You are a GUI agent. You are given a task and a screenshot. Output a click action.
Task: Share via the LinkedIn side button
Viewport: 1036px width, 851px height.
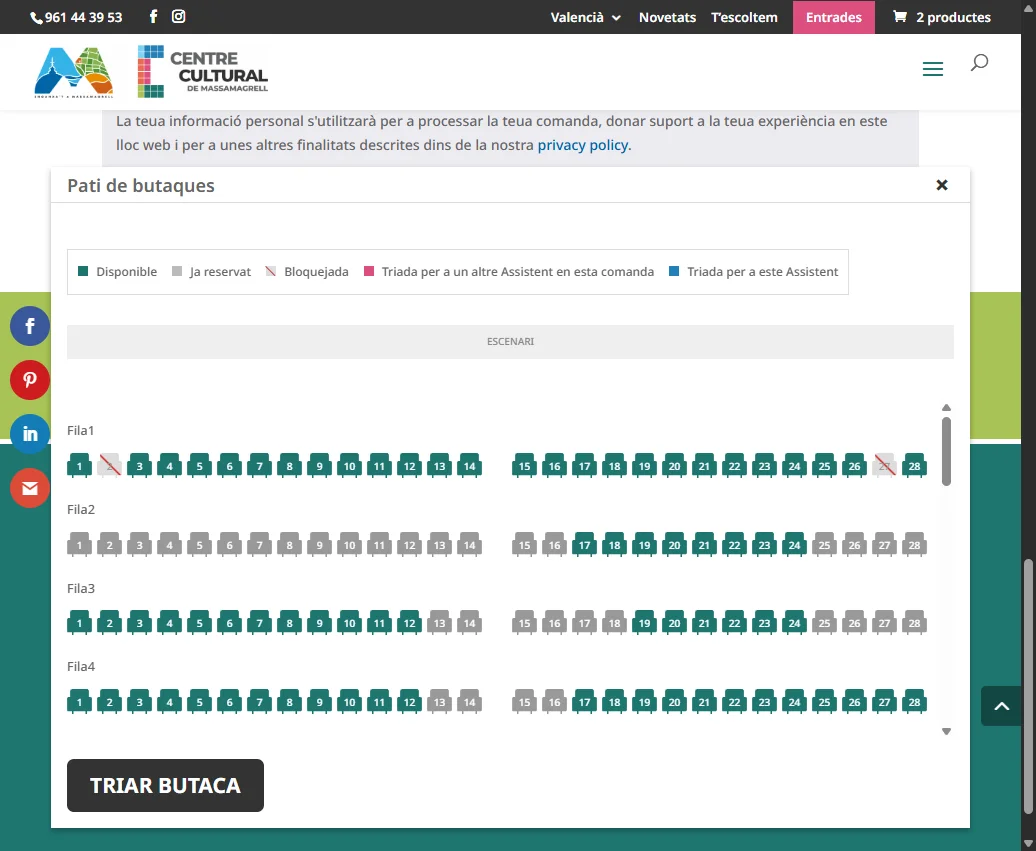point(30,434)
